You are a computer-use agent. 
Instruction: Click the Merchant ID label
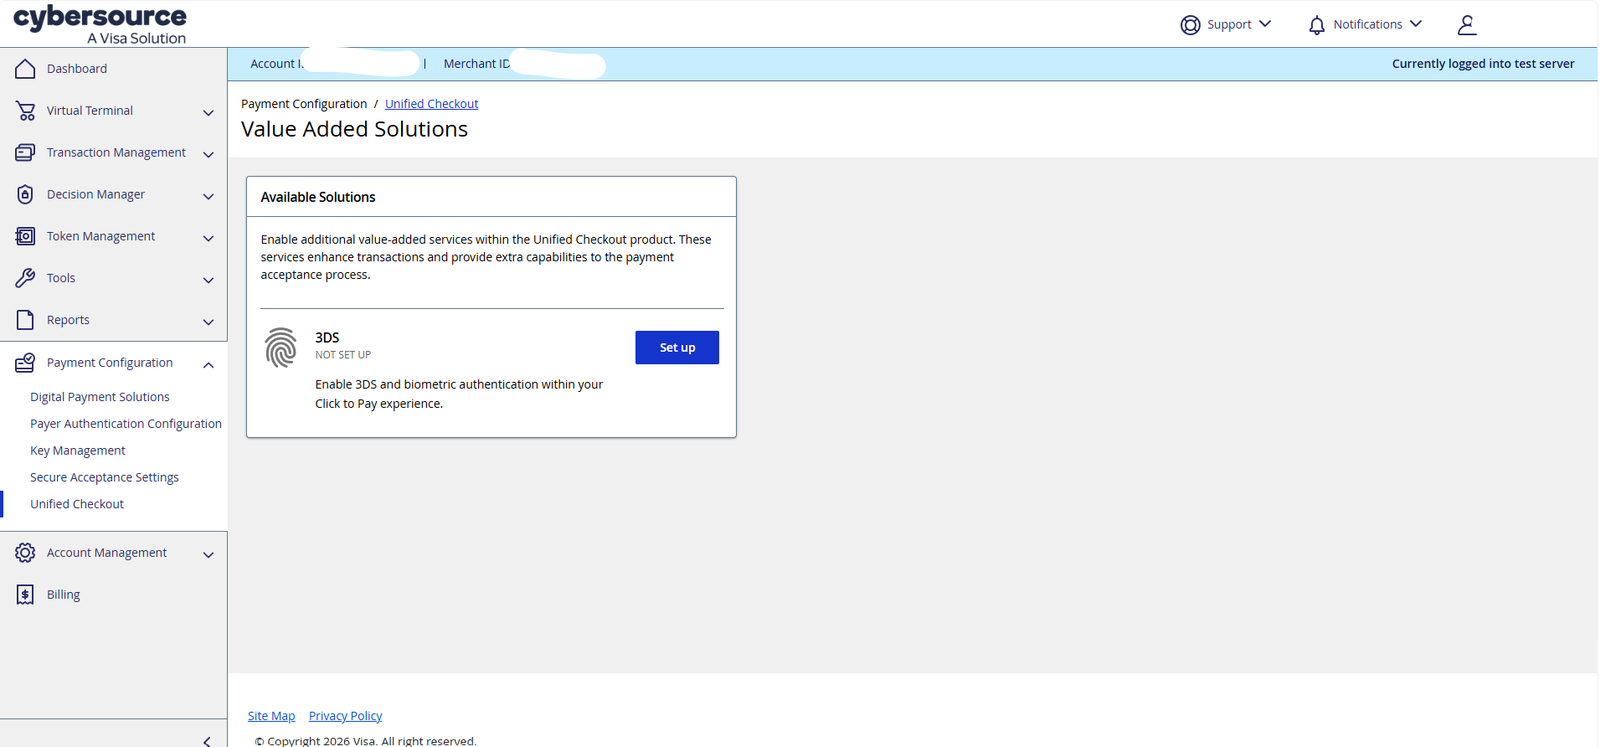(x=476, y=64)
